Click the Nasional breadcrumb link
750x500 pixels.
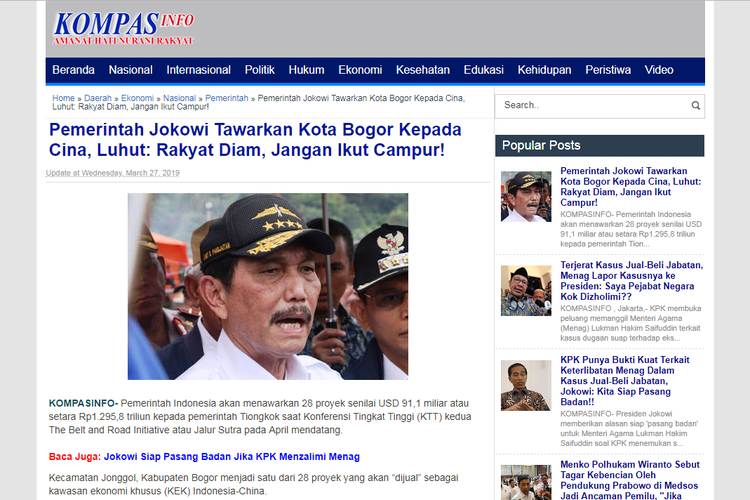point(179,98)
